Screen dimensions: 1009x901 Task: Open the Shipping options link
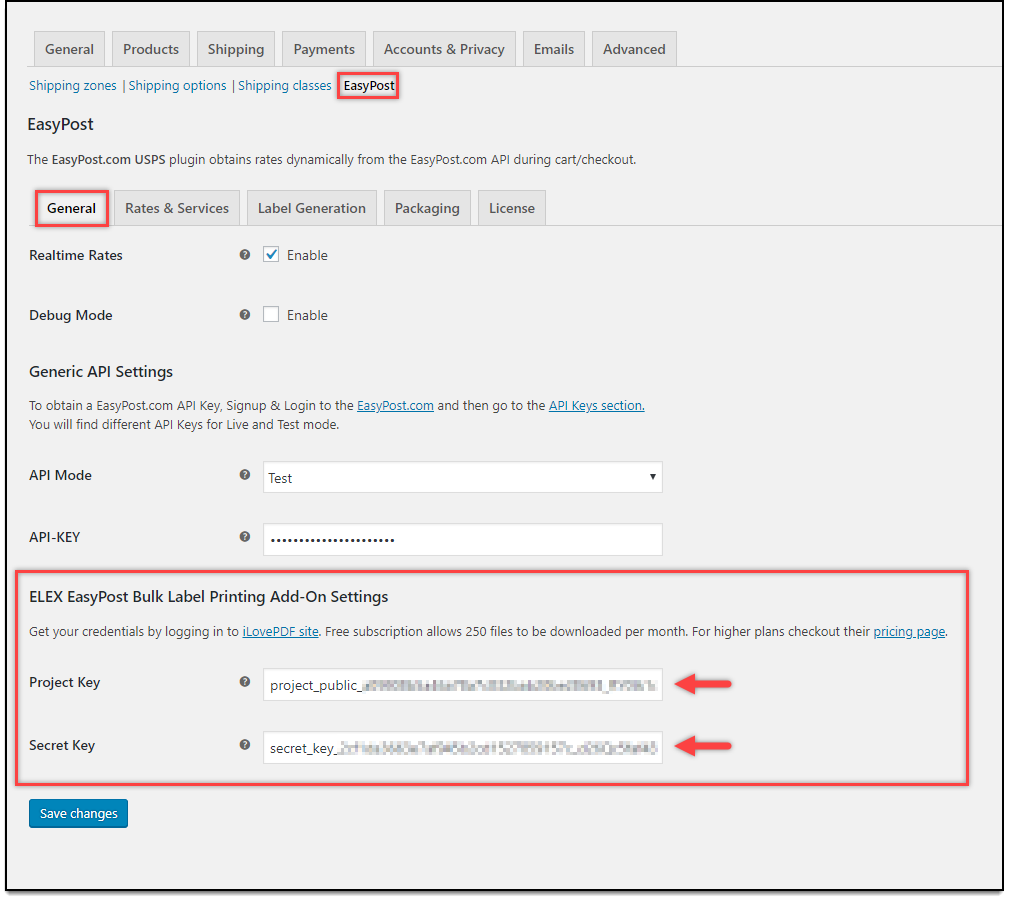pos(178,86)
